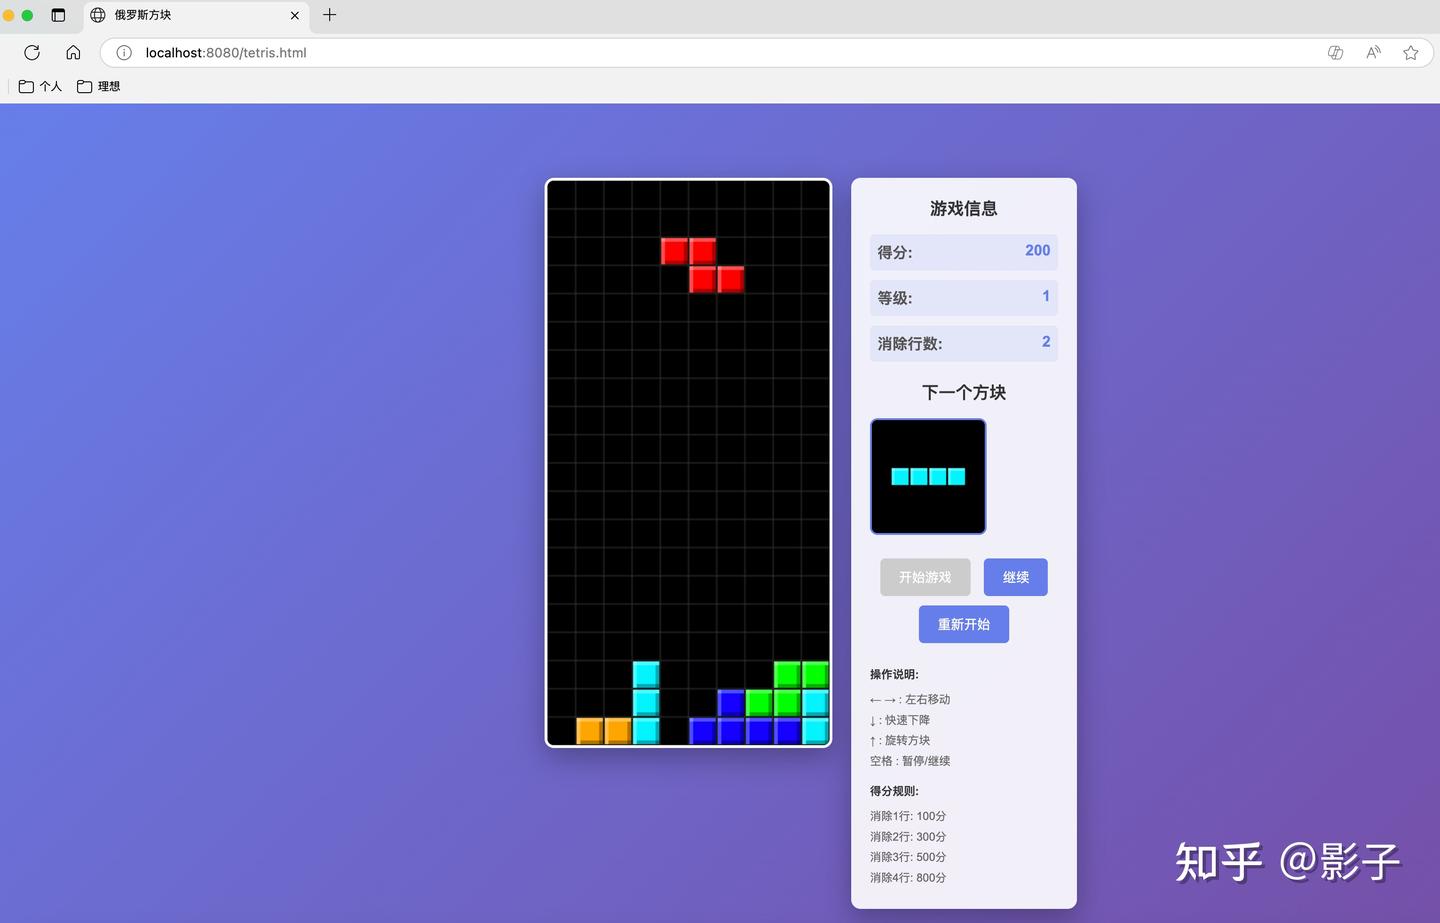1440x923 pixels.
Task: Open the 个人 bookmarks folder
Action: point(39,86)
